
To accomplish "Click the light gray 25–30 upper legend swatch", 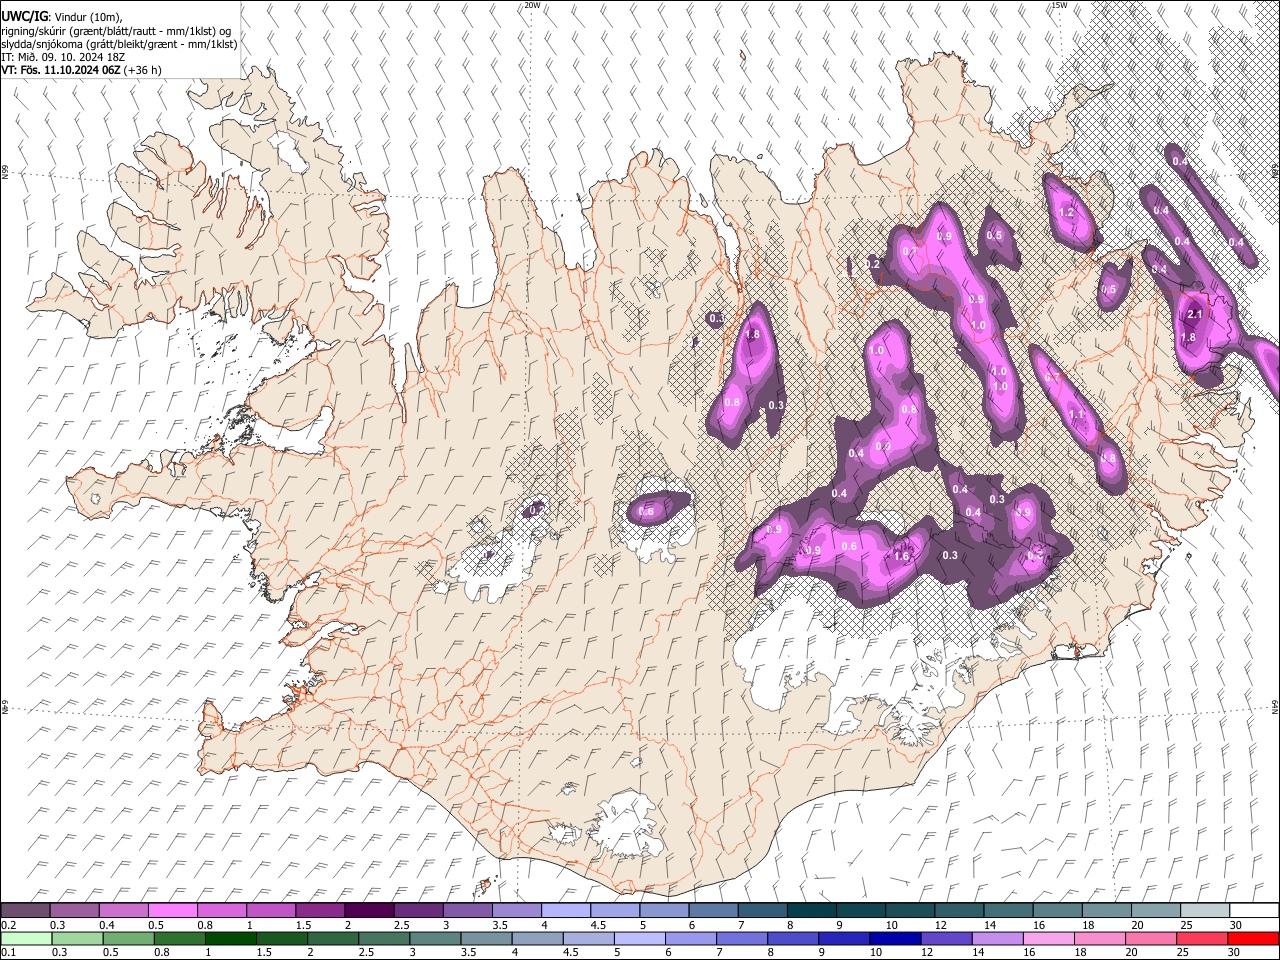I will 1205,910.
